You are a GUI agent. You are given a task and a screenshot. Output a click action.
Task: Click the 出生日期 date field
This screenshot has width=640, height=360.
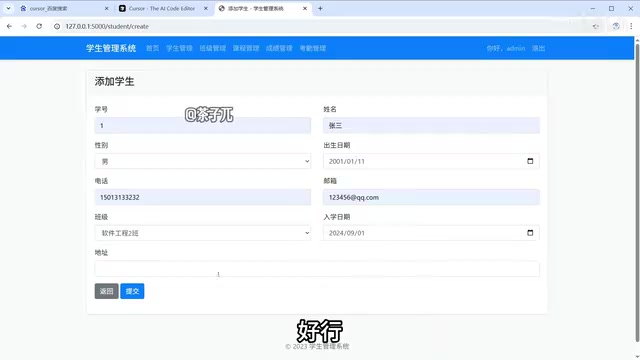[431, 161]
